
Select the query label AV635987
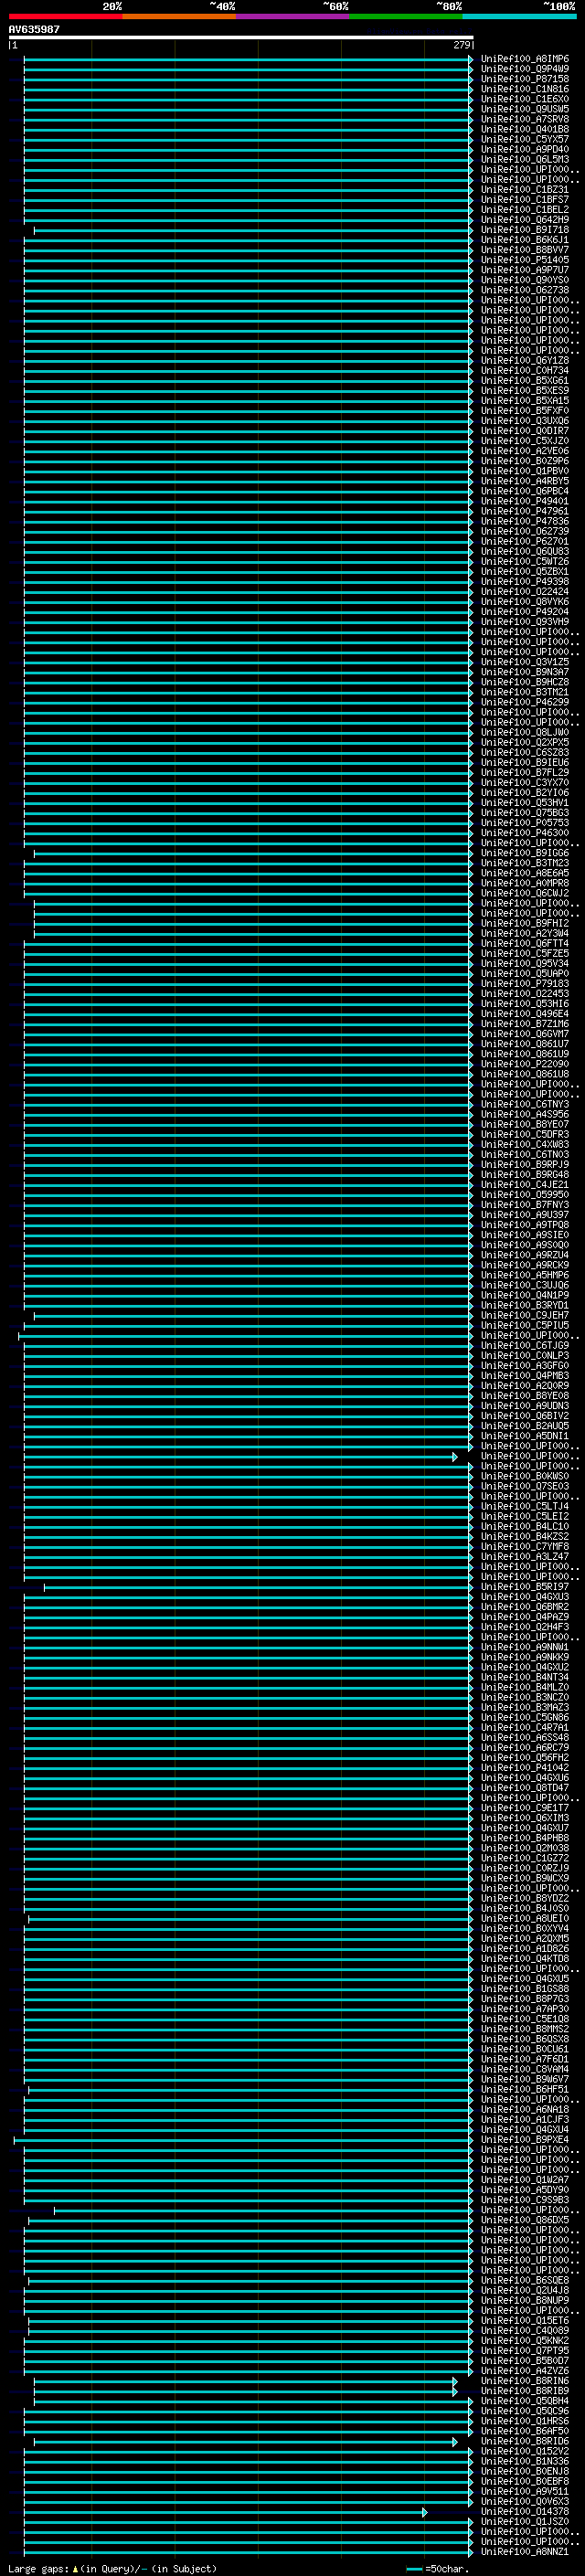pyautogui.click(x=34, y=29)
